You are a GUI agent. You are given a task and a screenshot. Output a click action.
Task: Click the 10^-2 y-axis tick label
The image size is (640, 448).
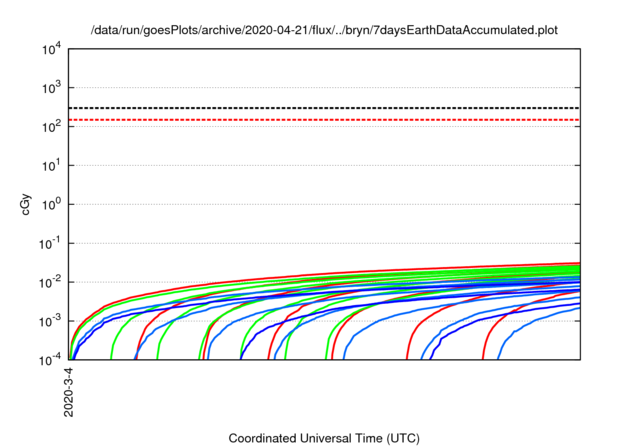coord(50,282)
